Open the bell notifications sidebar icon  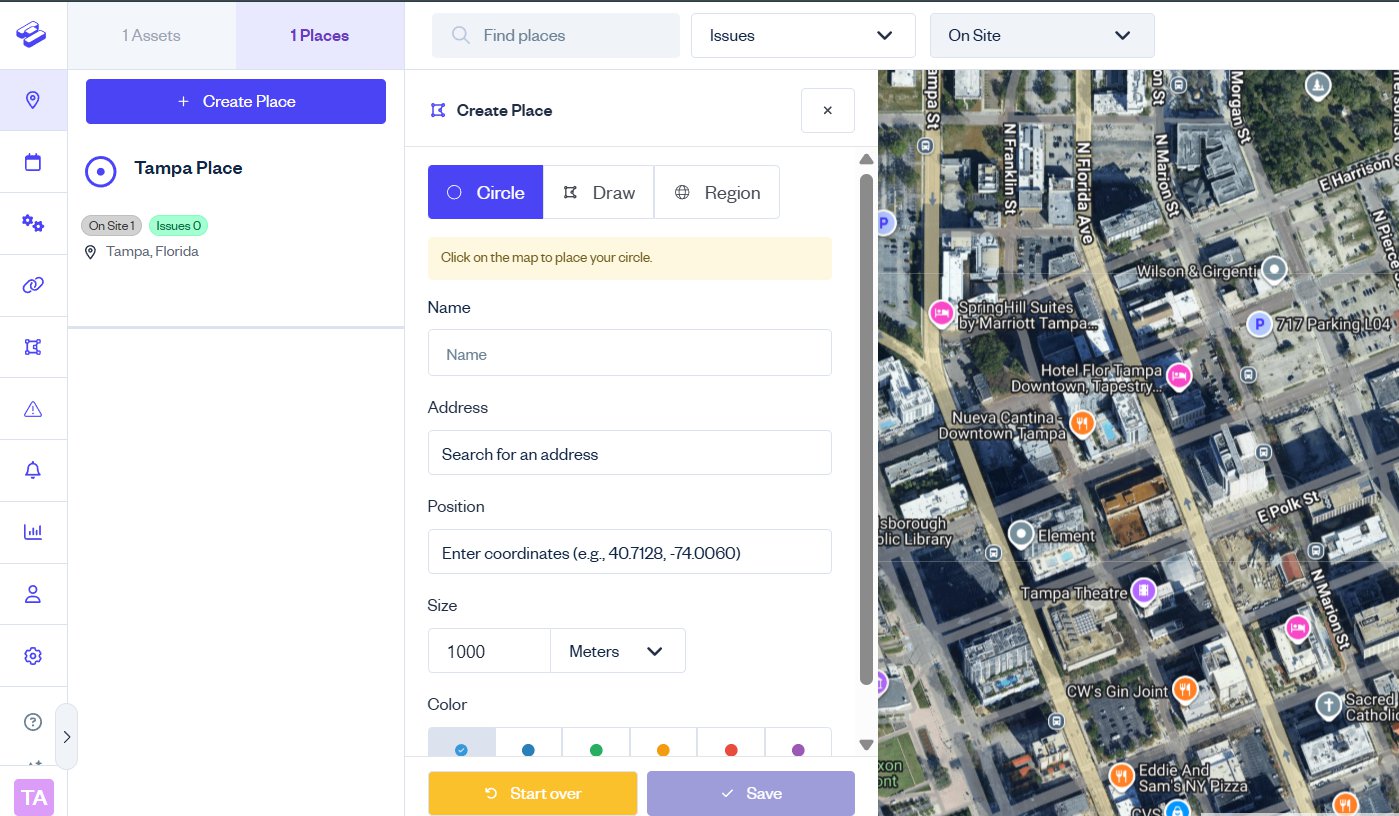pos(33,470)
